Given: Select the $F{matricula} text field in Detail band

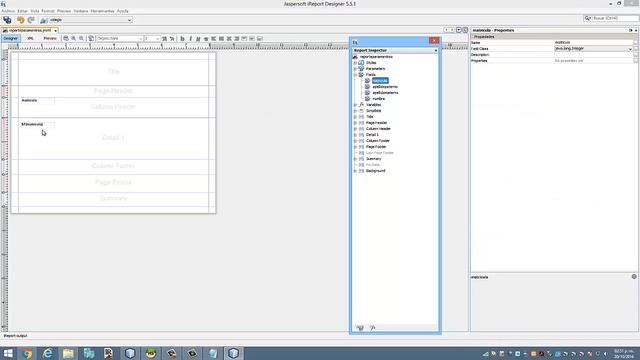Looking at the screenshot, I should [x=37, y=124].
